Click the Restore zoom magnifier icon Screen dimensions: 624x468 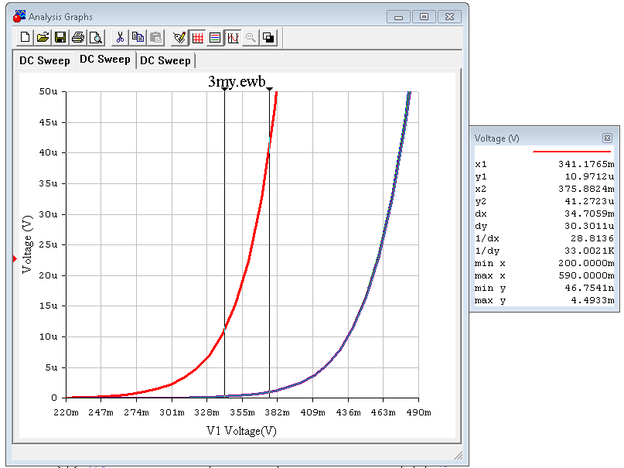[x=251, y=38]
